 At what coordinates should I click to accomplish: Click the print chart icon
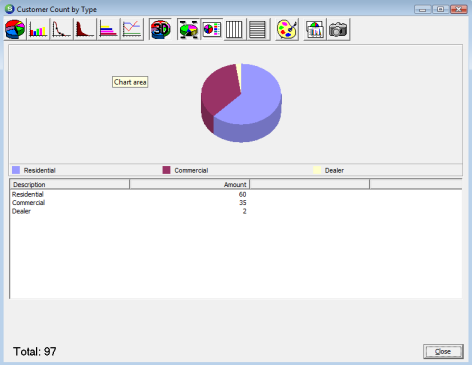[x=315, y=29]
